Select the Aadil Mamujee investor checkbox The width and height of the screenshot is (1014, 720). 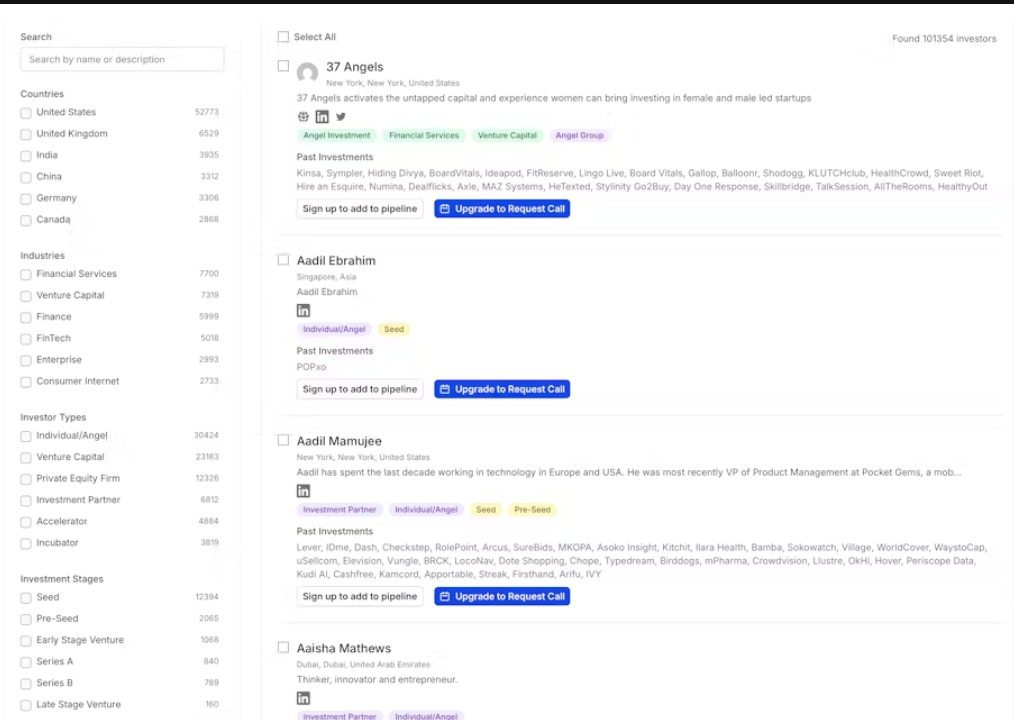tap(283, 441)
